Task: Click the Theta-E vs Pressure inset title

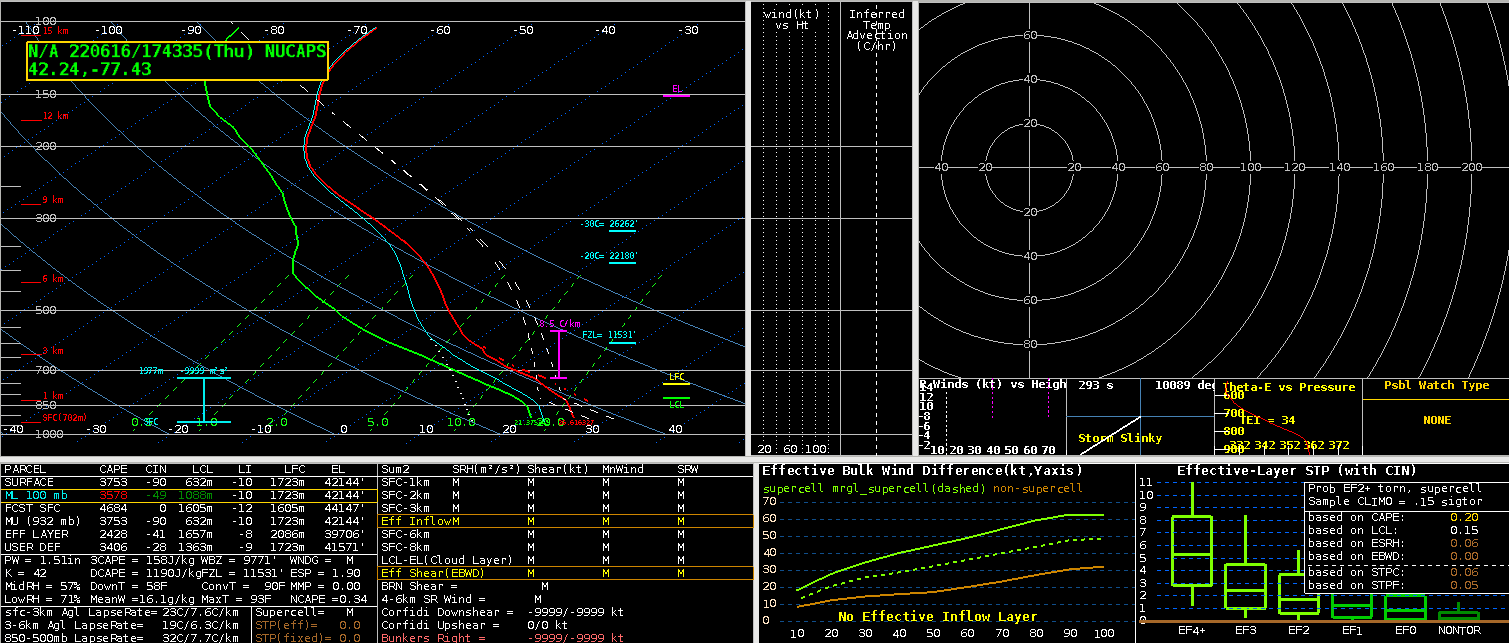Action: pyautogui.click(x=1289, y=387)
